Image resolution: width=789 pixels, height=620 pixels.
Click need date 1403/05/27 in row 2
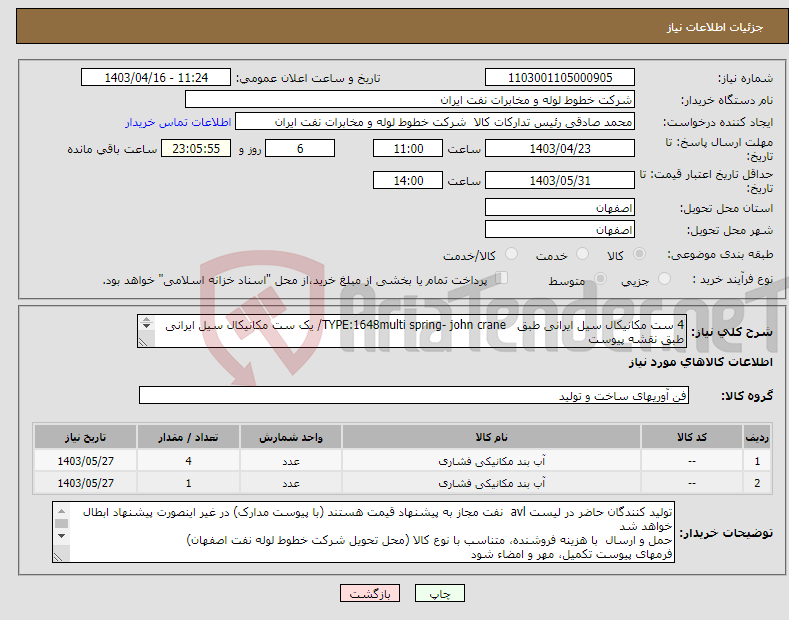click(86, 483)
